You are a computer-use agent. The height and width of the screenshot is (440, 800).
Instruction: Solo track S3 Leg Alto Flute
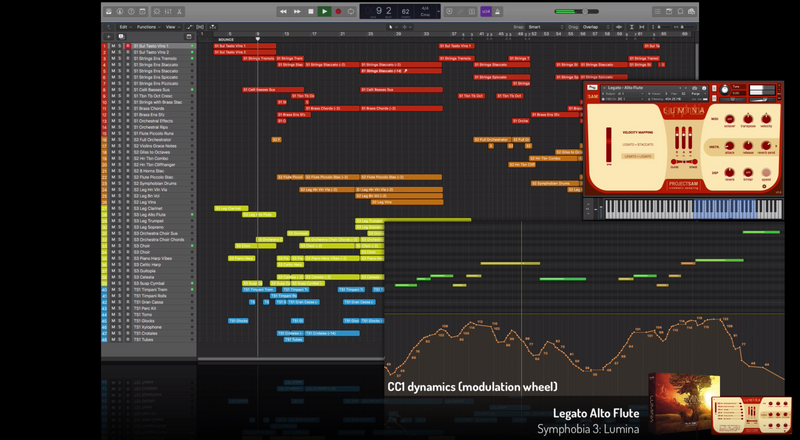pyautogui.click(x=120, y=215)
